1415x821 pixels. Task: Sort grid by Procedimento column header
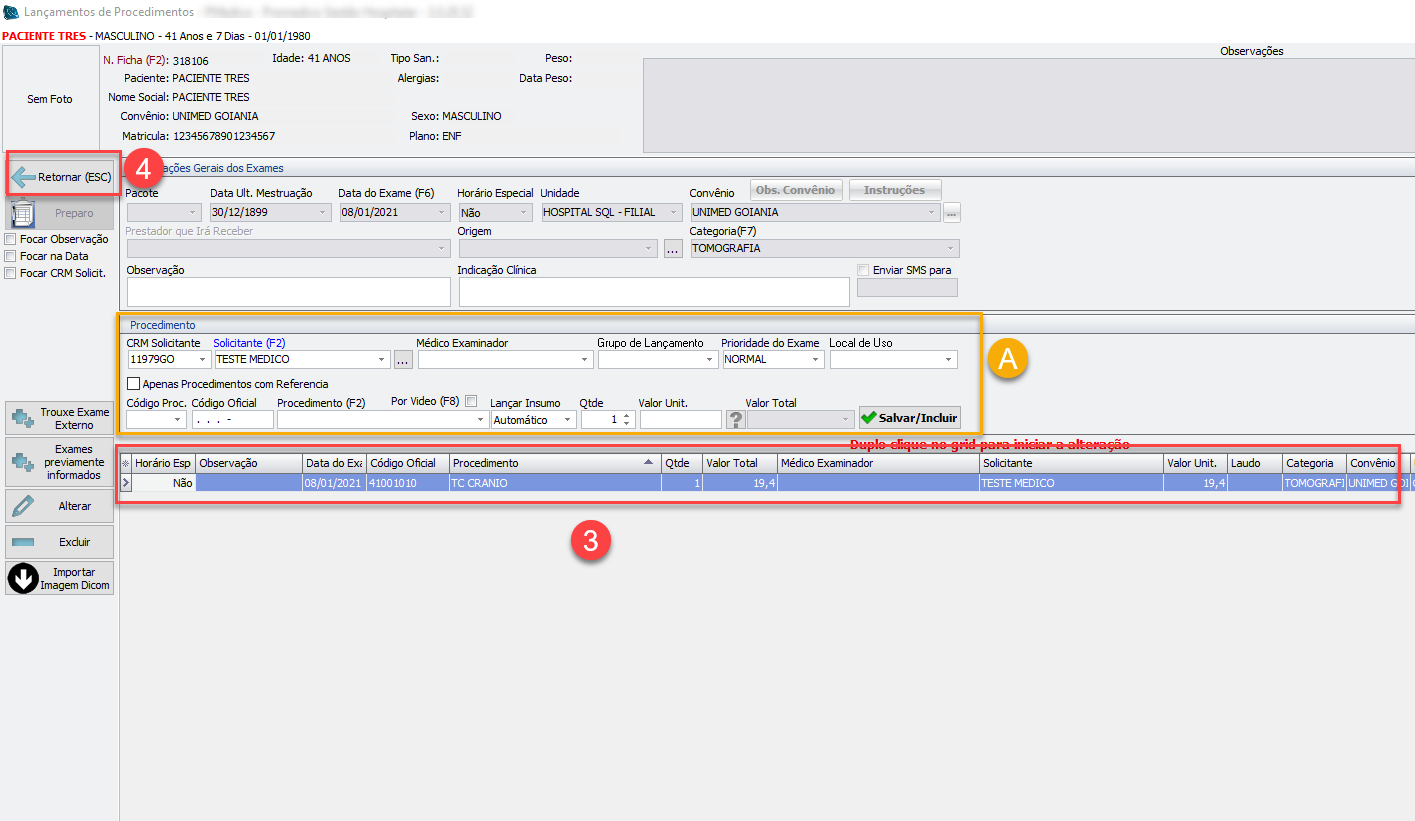click(x=553, y=463)
